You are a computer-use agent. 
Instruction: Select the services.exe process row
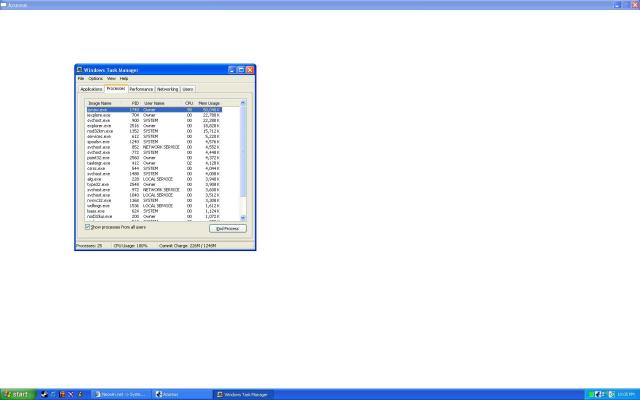click(x=154, y=136)
